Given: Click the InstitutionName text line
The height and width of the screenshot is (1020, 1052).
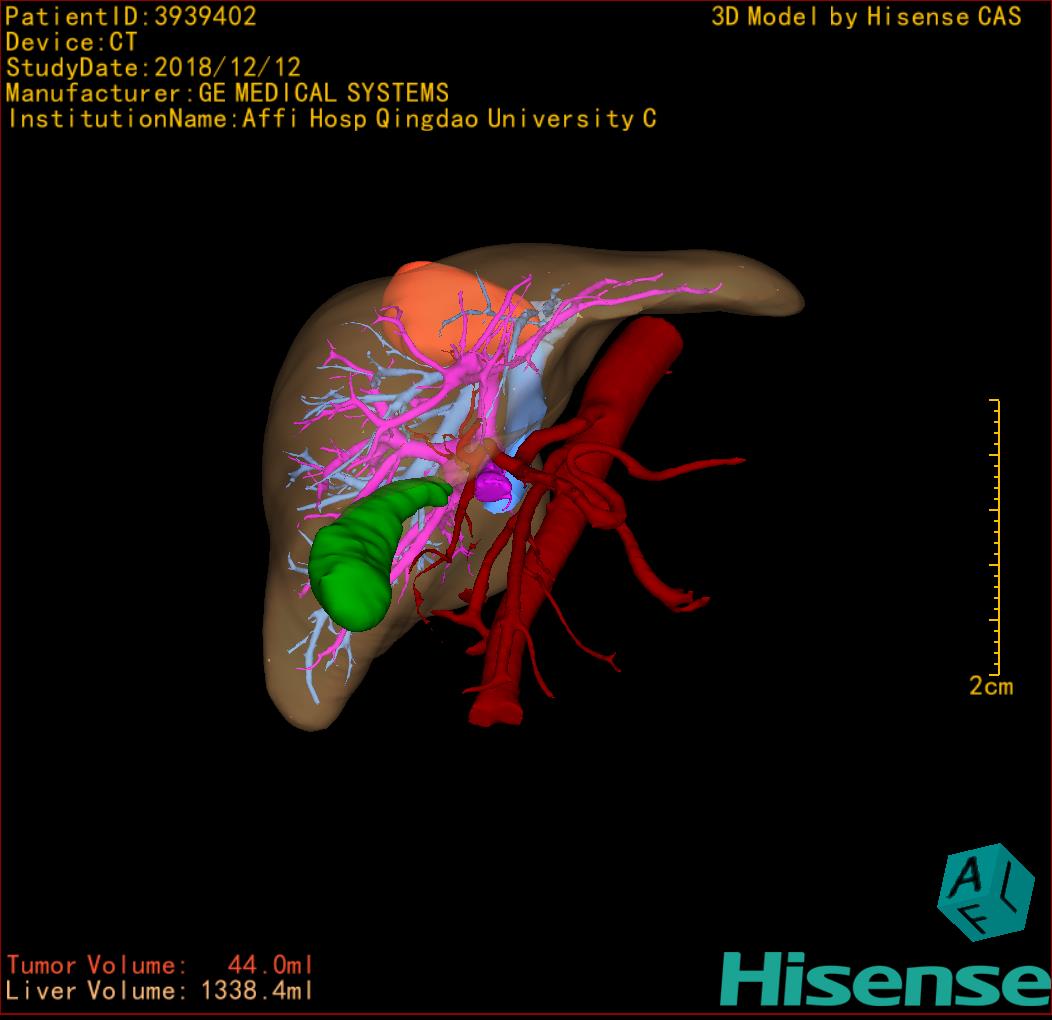Looking at the screenshot, I should coord(331,119).
